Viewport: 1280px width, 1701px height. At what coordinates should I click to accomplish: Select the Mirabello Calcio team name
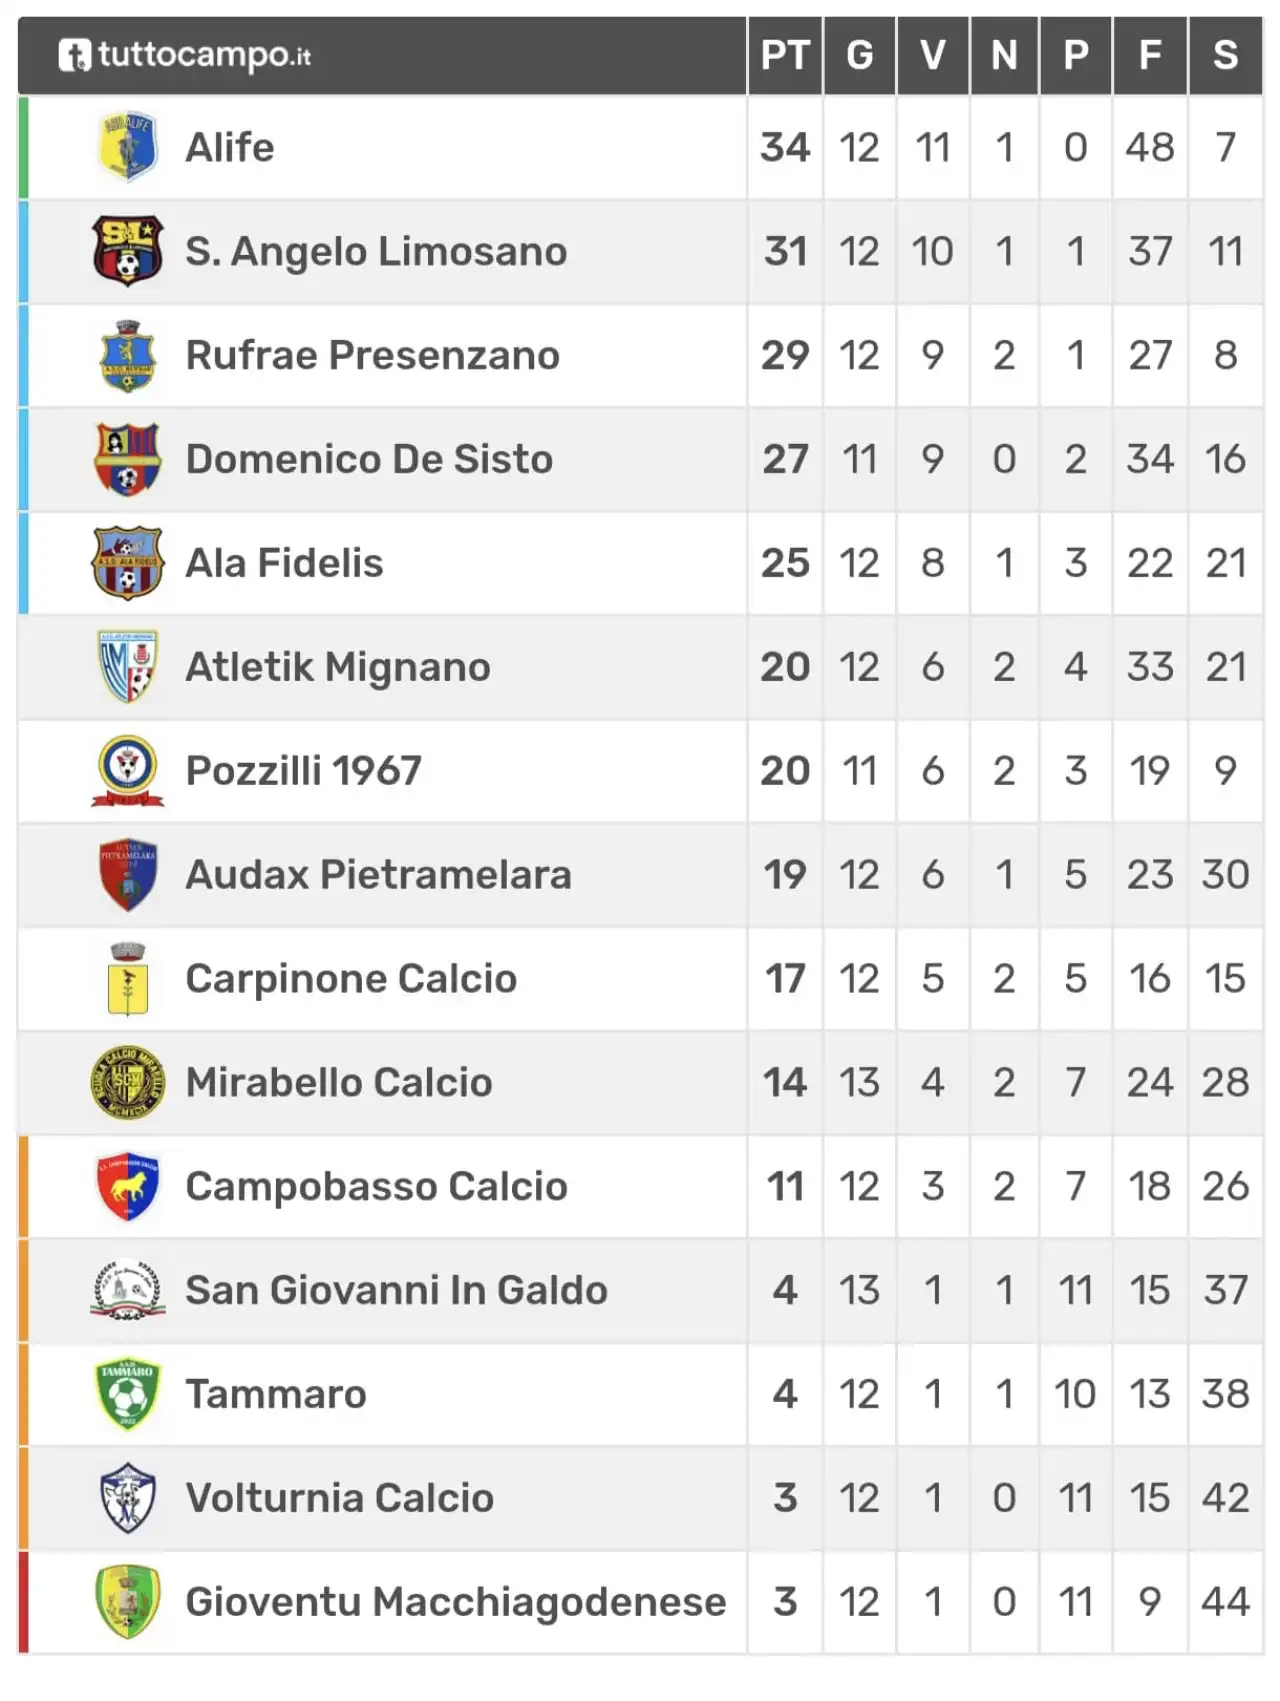(x=339, y=1082)
